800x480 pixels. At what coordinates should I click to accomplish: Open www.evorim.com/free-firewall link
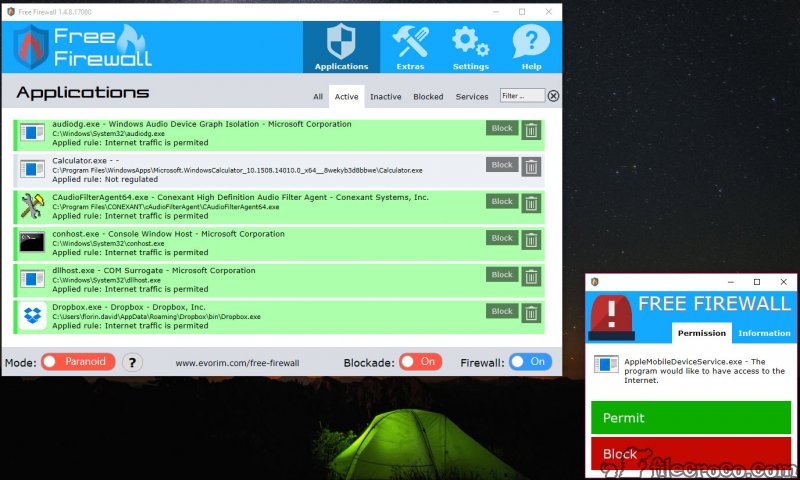coord(237,363)
